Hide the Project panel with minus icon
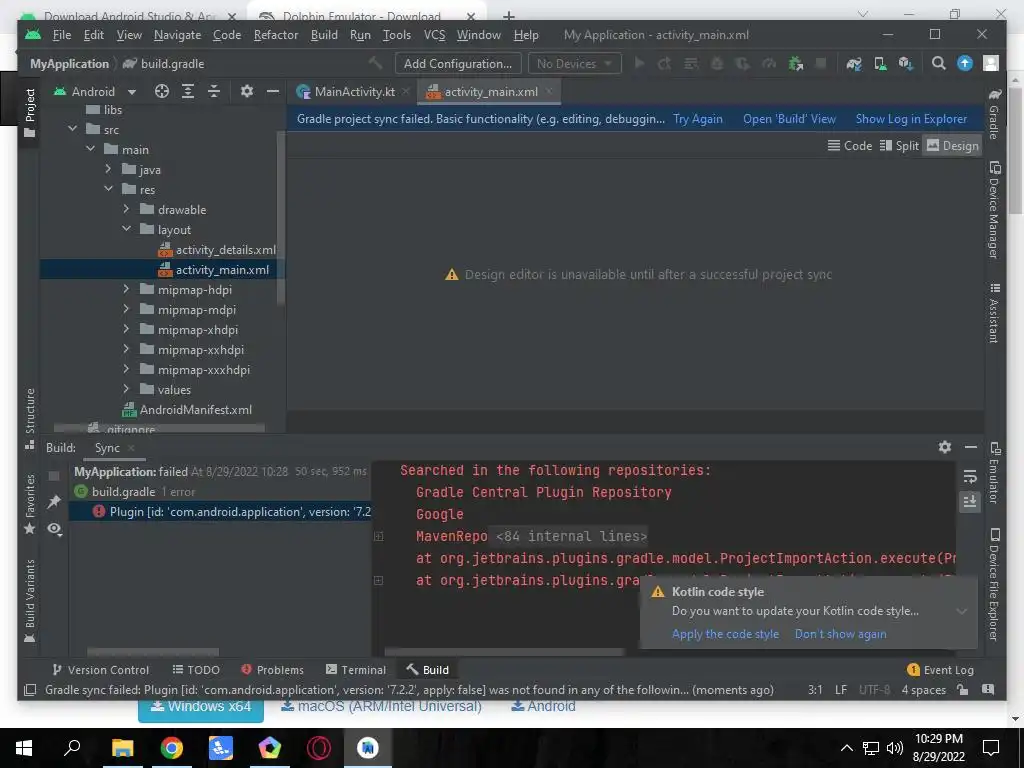This screenshot has width=1024, height=768. pyautogui.click(x=273, y=91)
